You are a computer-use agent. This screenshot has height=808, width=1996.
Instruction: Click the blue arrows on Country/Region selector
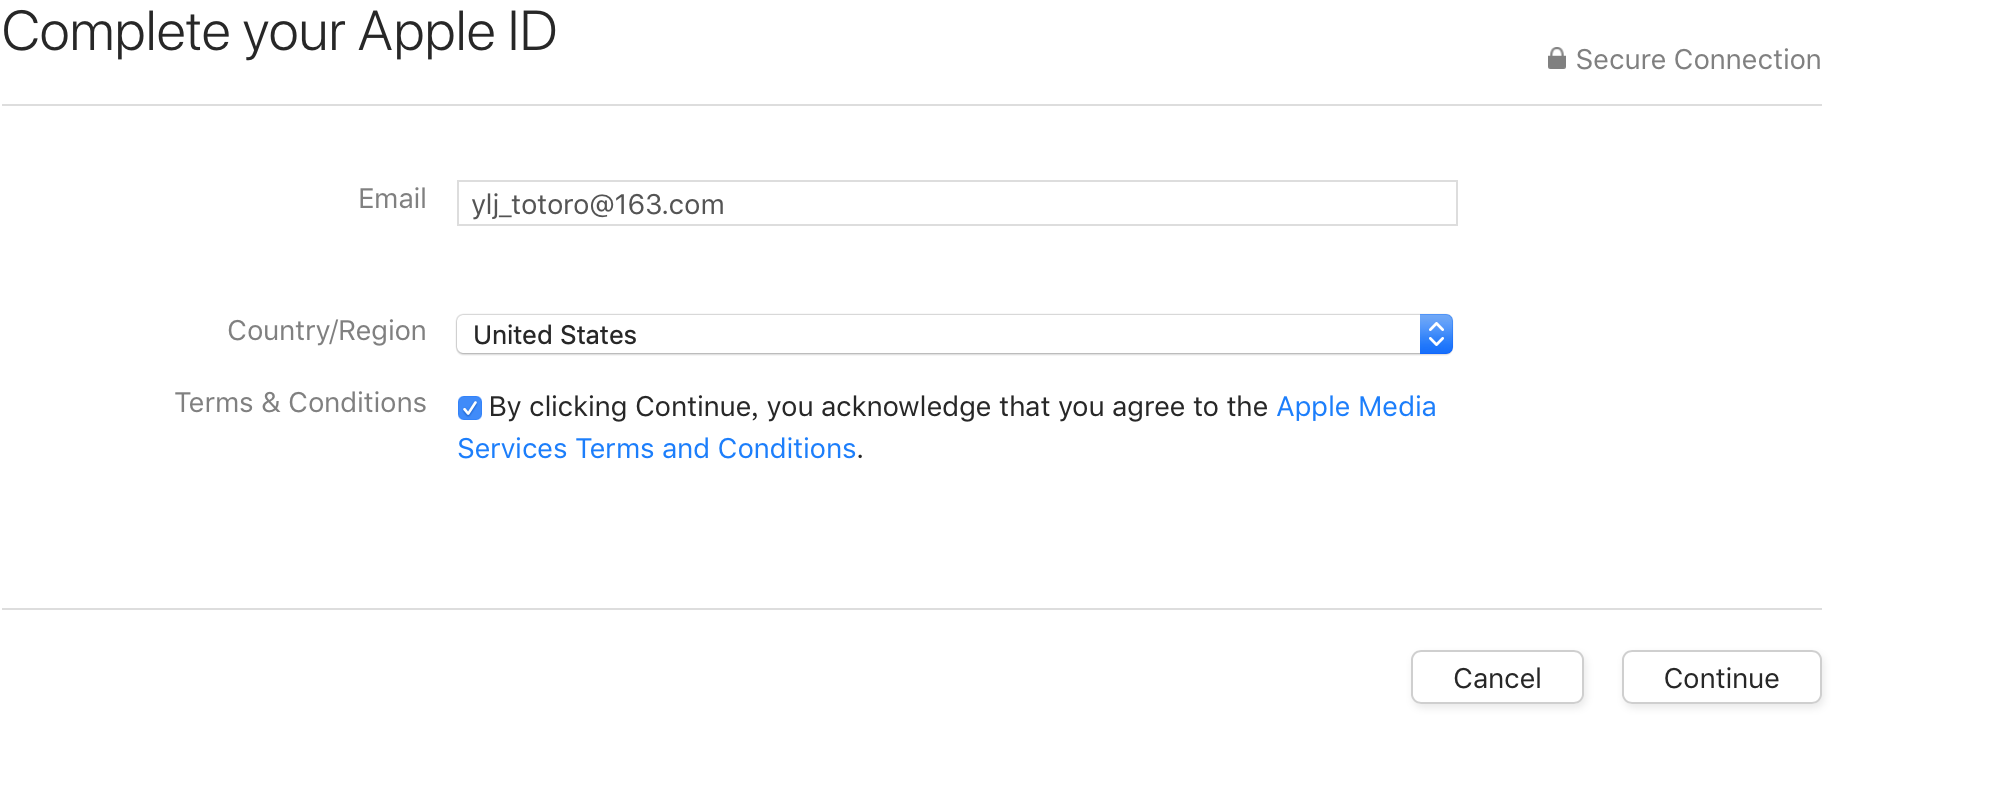1436,334
